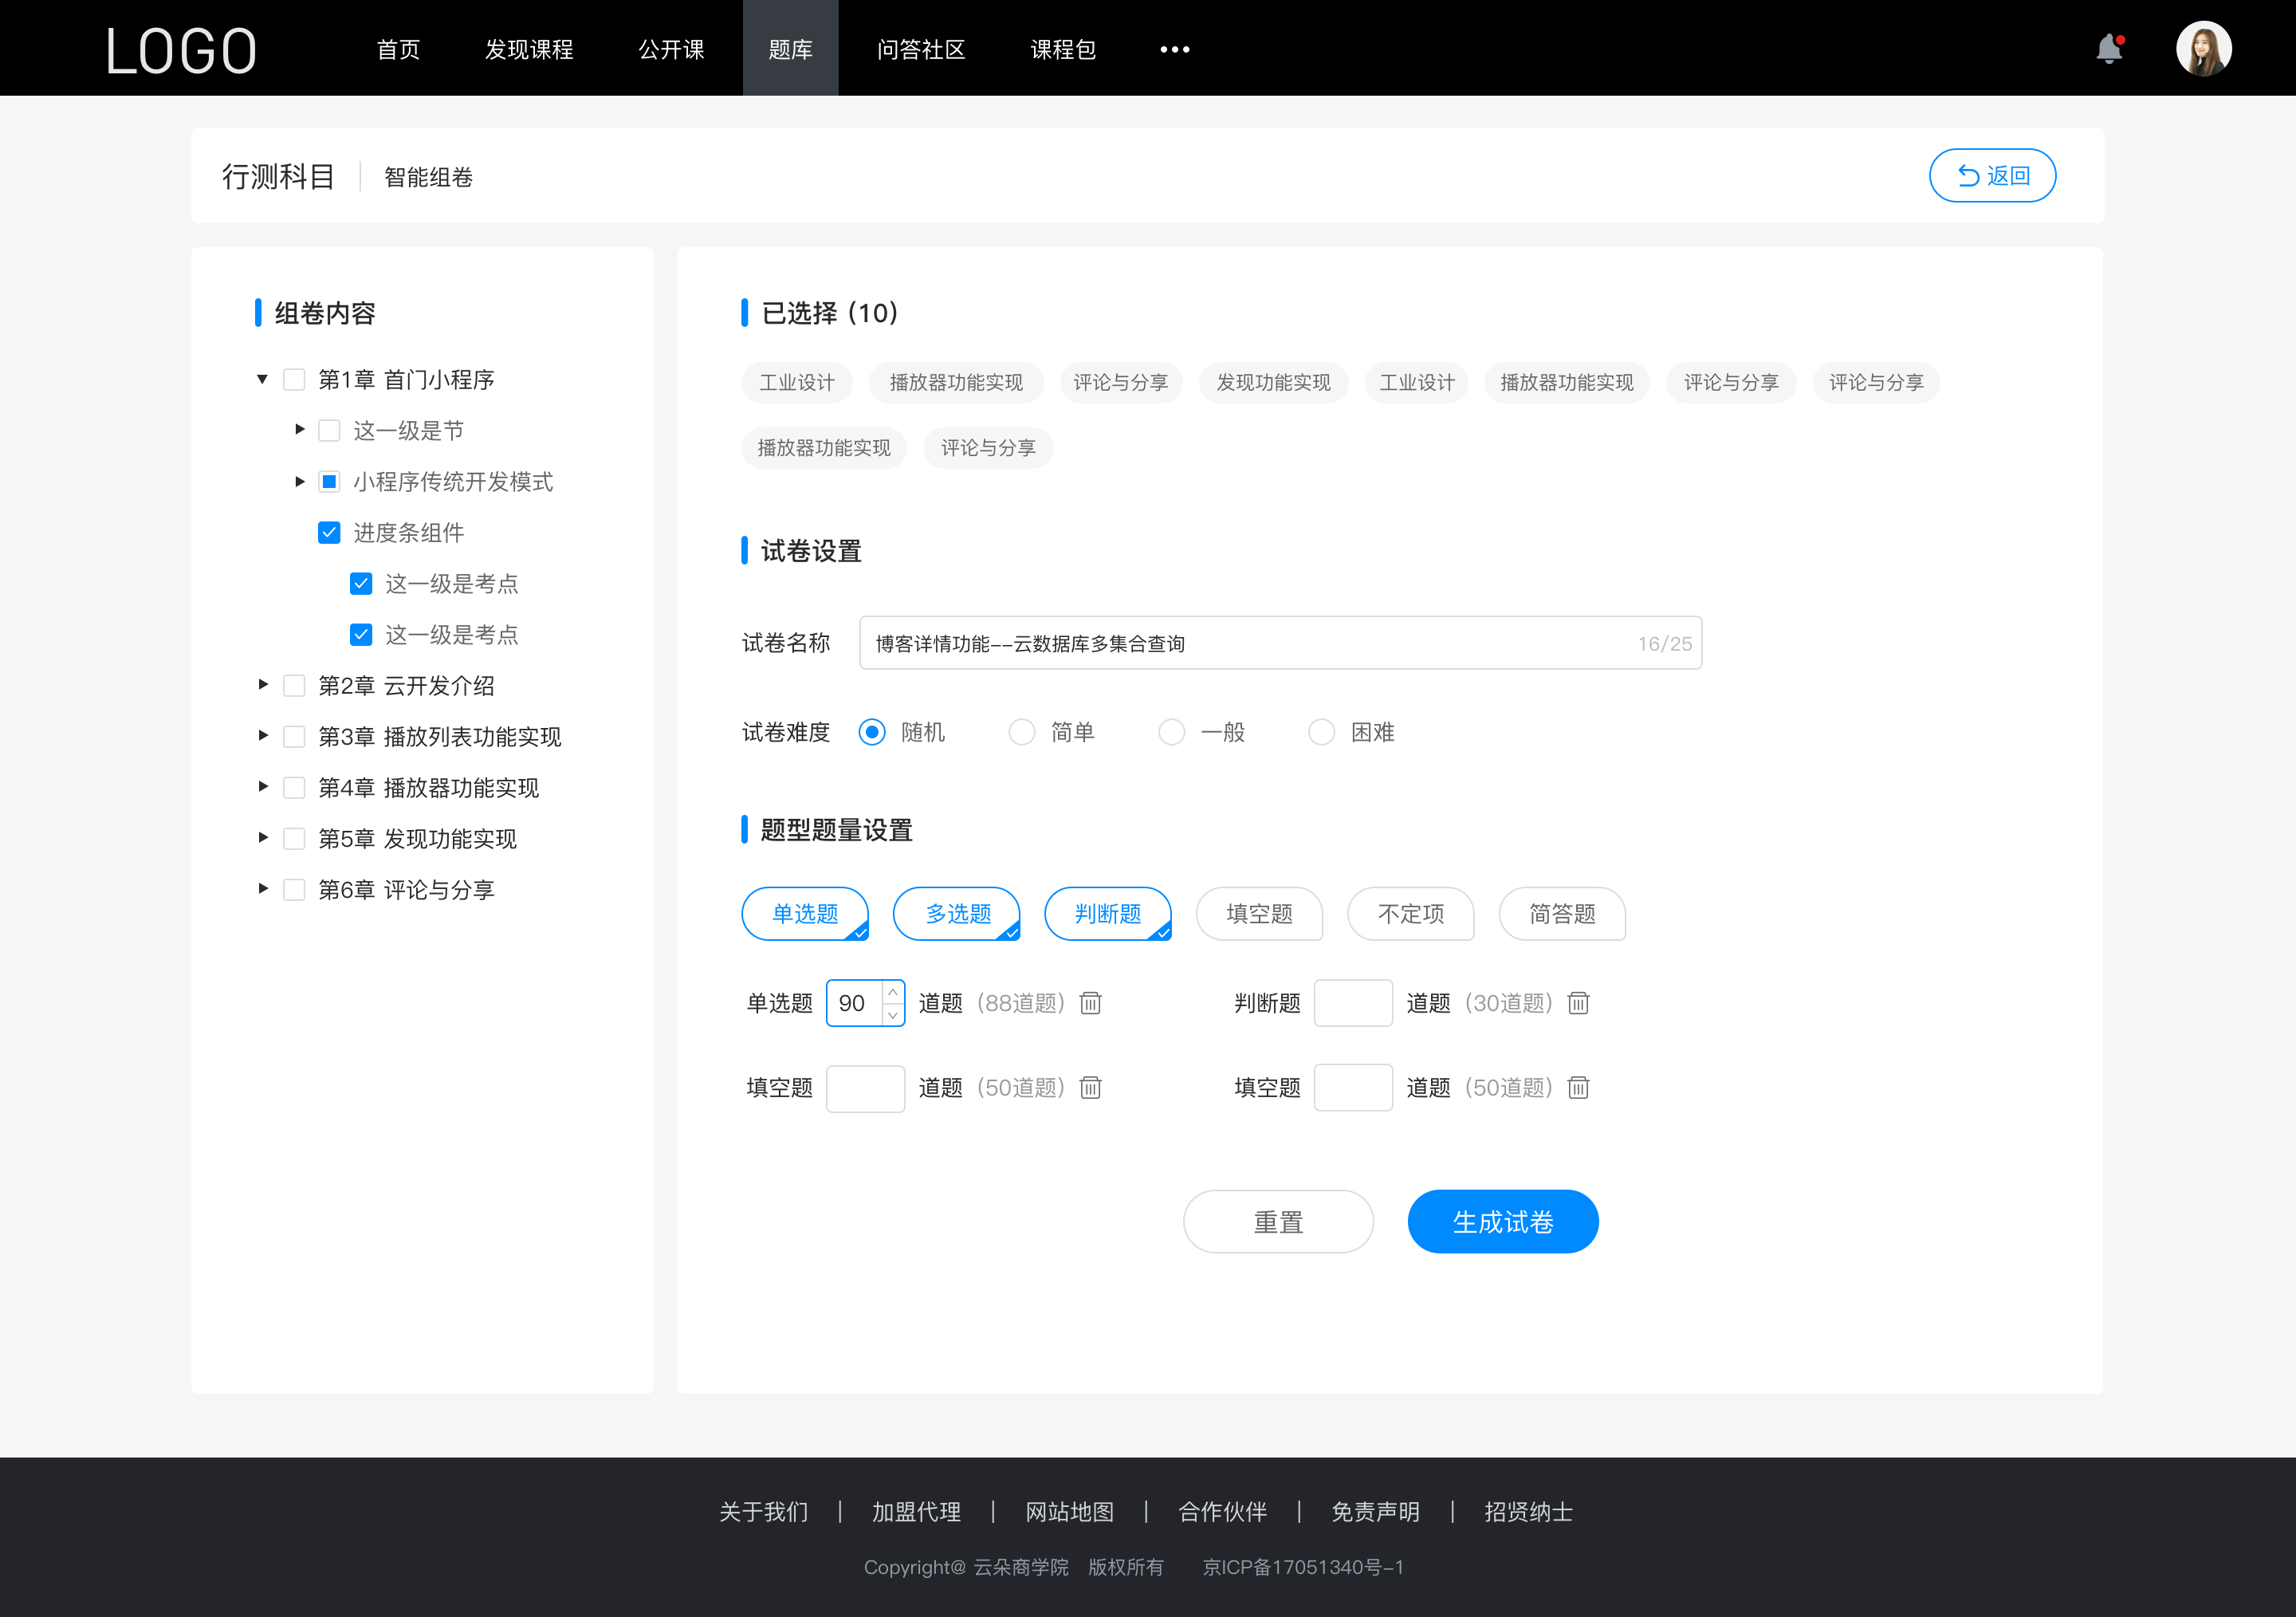Click the 题库 navigation menu item

coord(786,47)
